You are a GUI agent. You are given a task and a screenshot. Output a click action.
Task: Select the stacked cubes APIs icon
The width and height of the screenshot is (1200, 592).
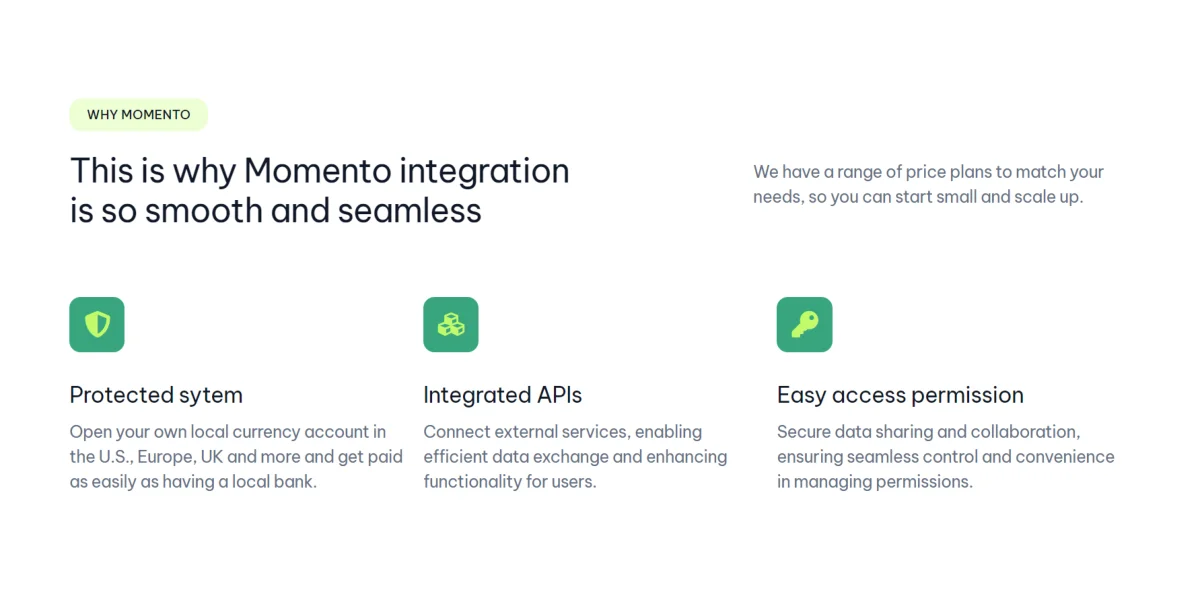[x=451, y=324]
